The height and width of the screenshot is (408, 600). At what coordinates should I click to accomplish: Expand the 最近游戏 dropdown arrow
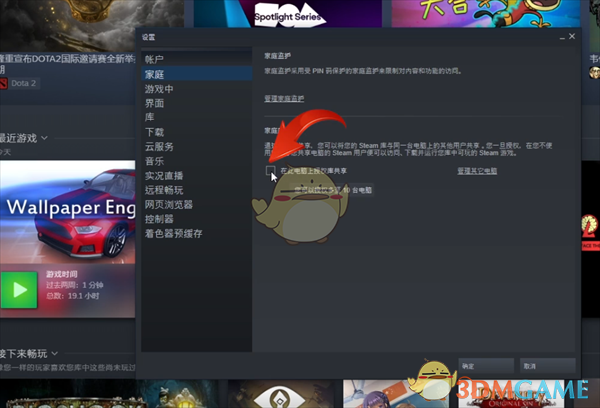click(x=44, y=138)
